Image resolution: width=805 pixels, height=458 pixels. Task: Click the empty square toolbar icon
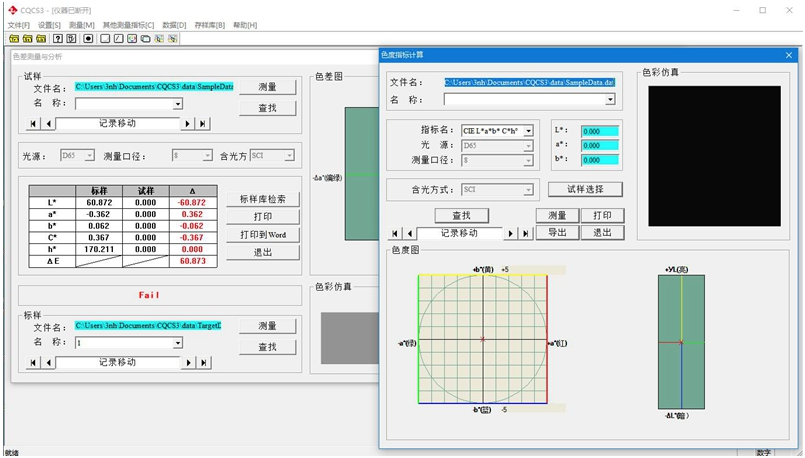[x=104, y=39]
